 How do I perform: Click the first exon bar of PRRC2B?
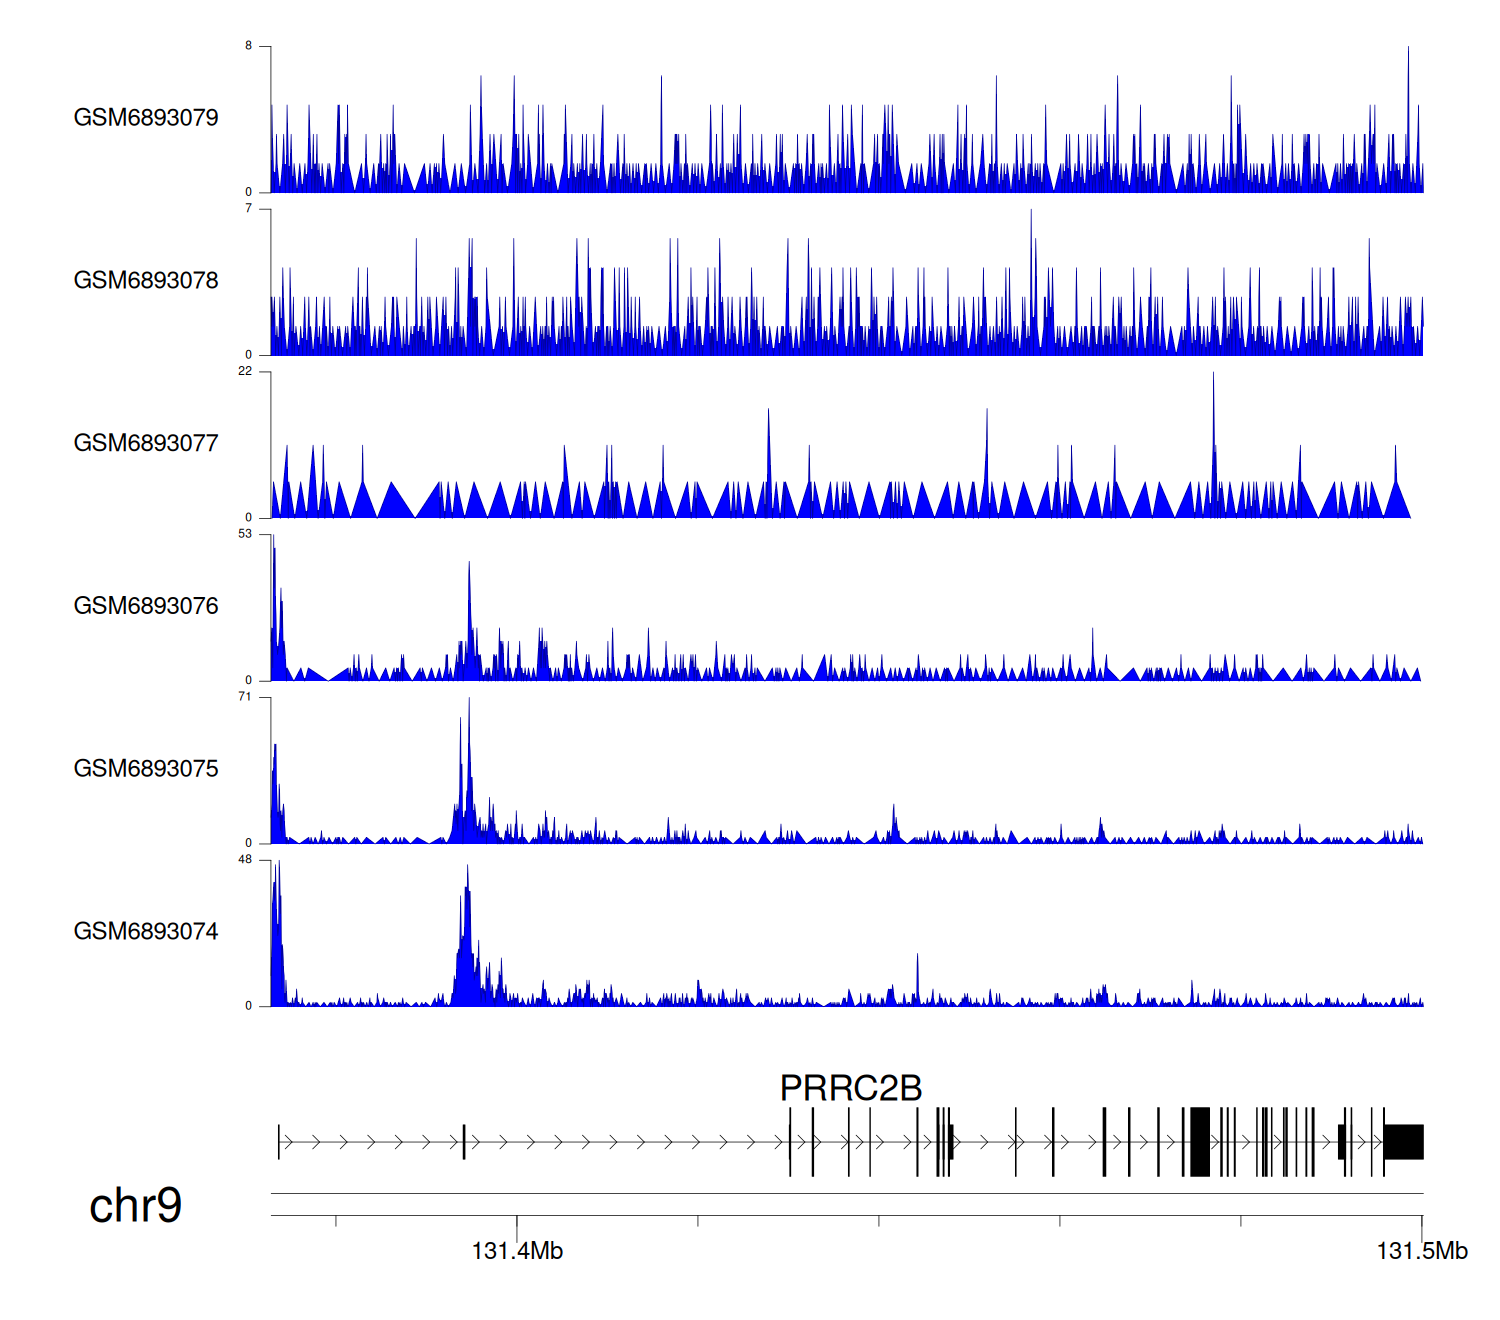(279, 1142)
